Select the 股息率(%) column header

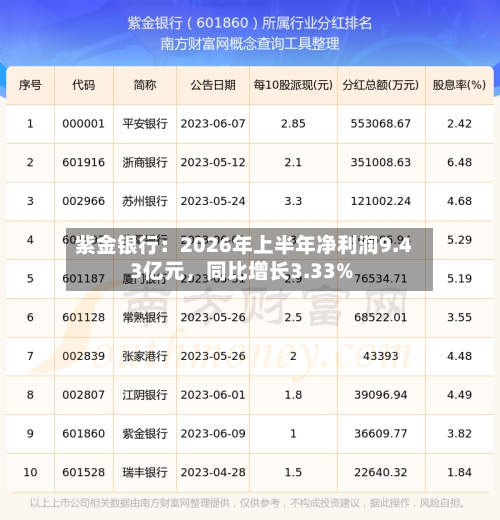point(459,85)
